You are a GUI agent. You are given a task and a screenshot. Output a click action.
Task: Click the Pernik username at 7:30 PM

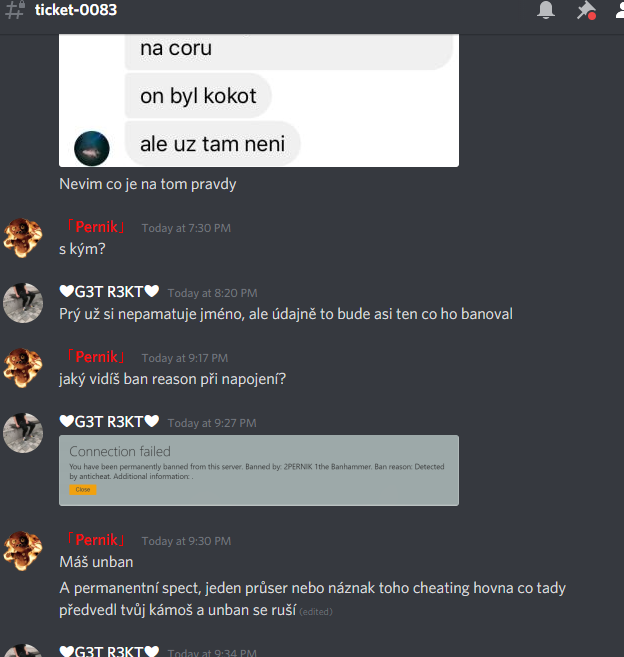click(x=96, y=227)
